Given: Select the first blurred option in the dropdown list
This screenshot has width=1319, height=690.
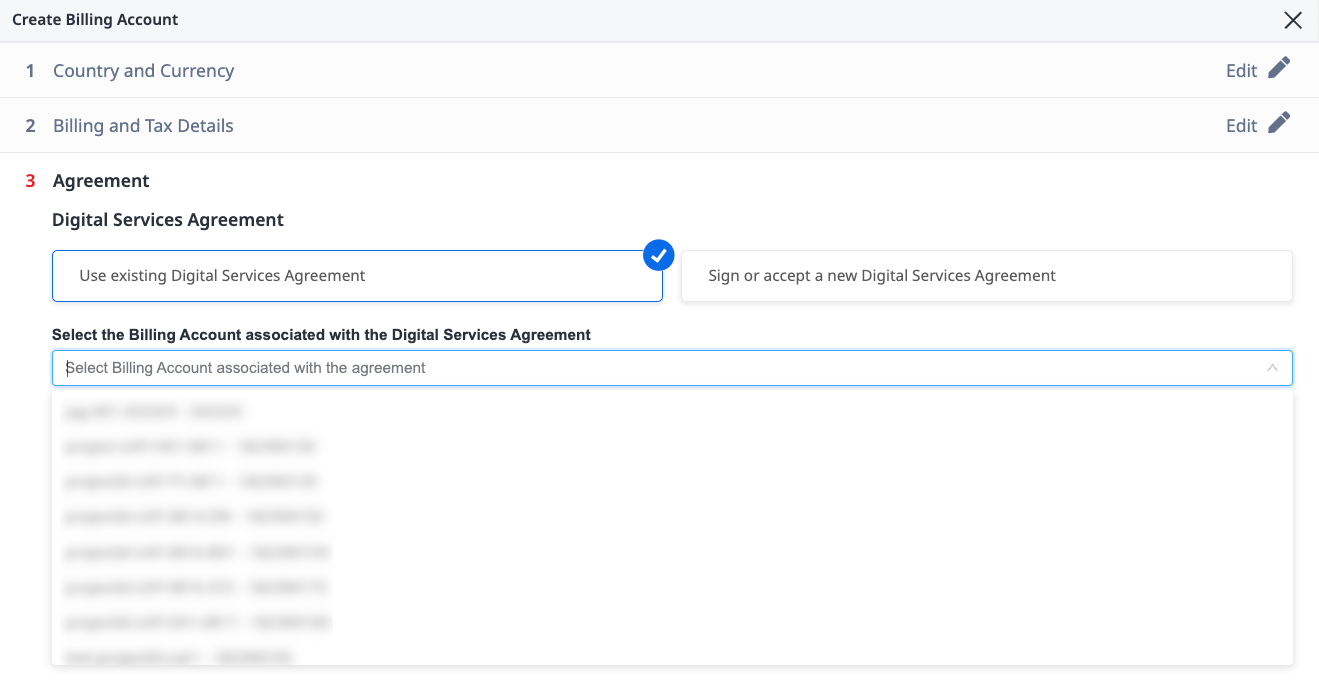Looking at the screenshot, I should coord(154,411).
